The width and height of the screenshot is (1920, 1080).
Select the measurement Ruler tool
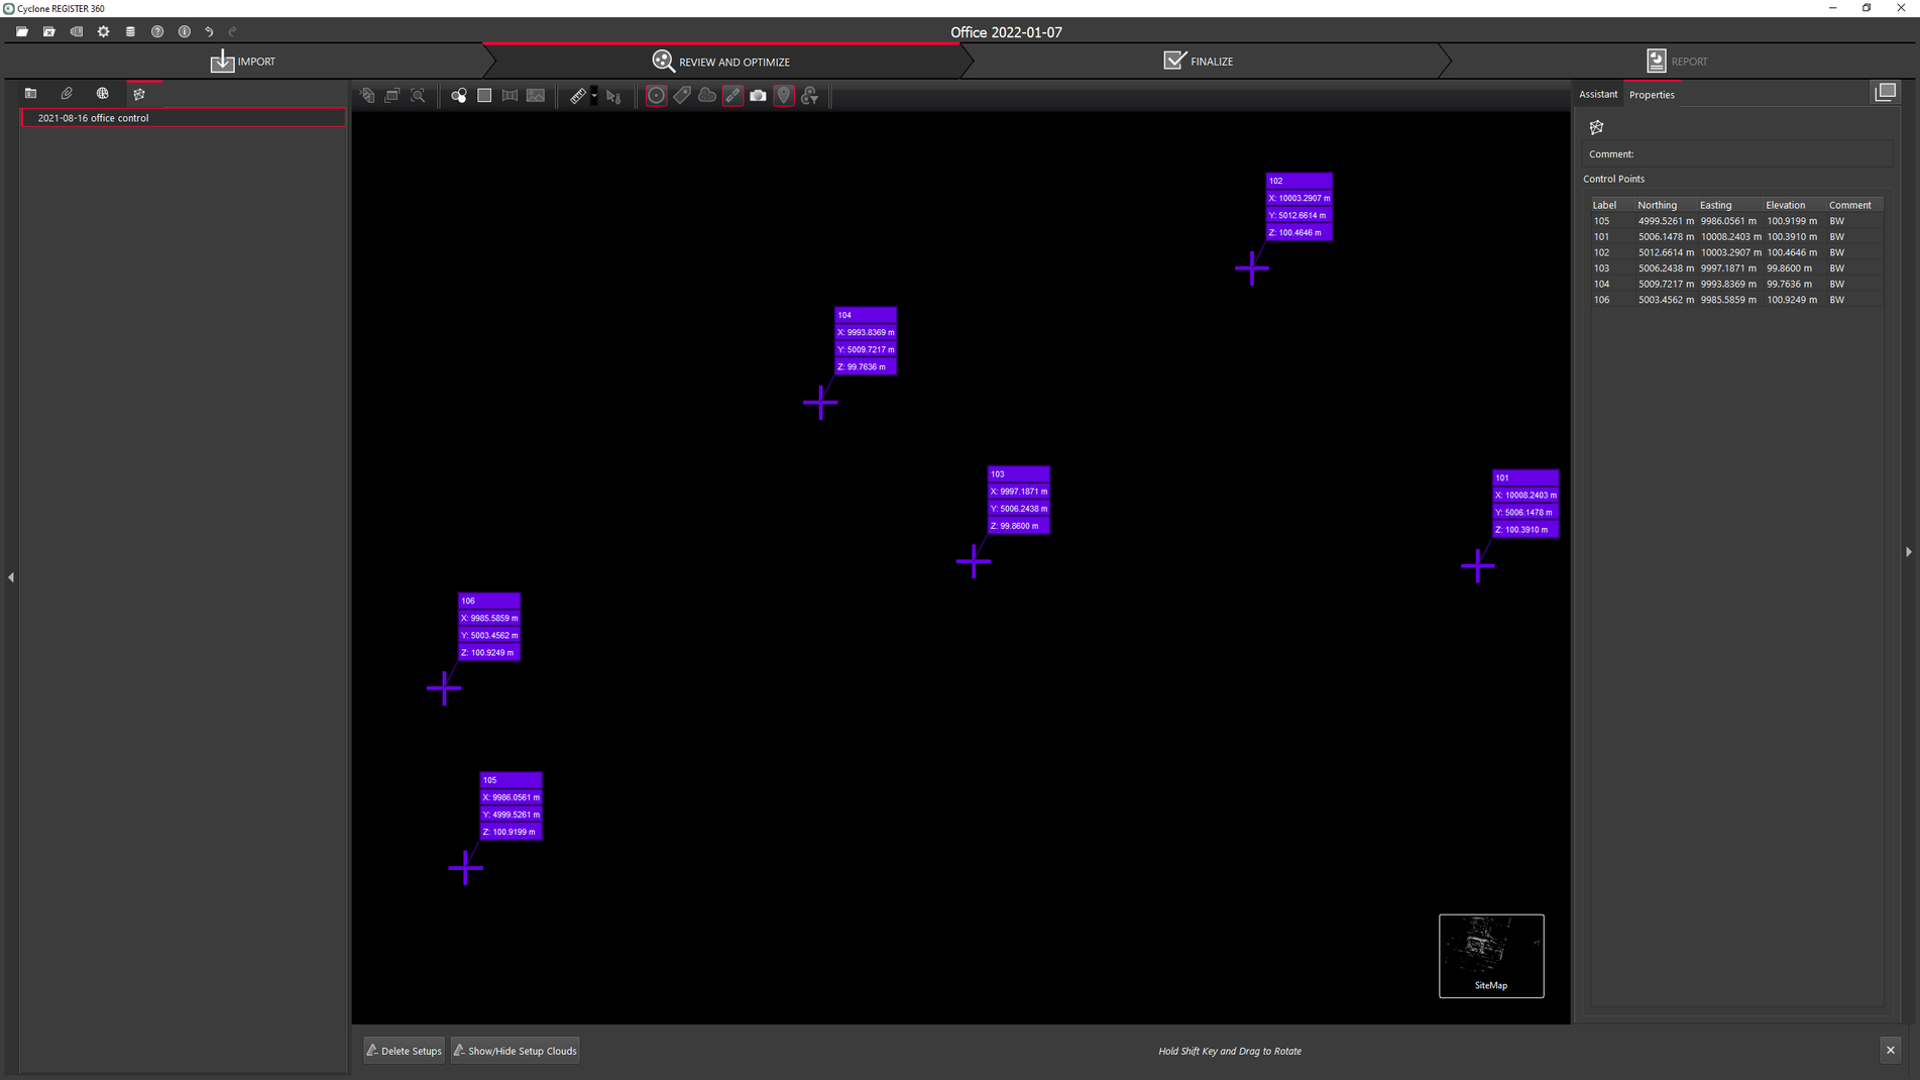click(577, 96)
